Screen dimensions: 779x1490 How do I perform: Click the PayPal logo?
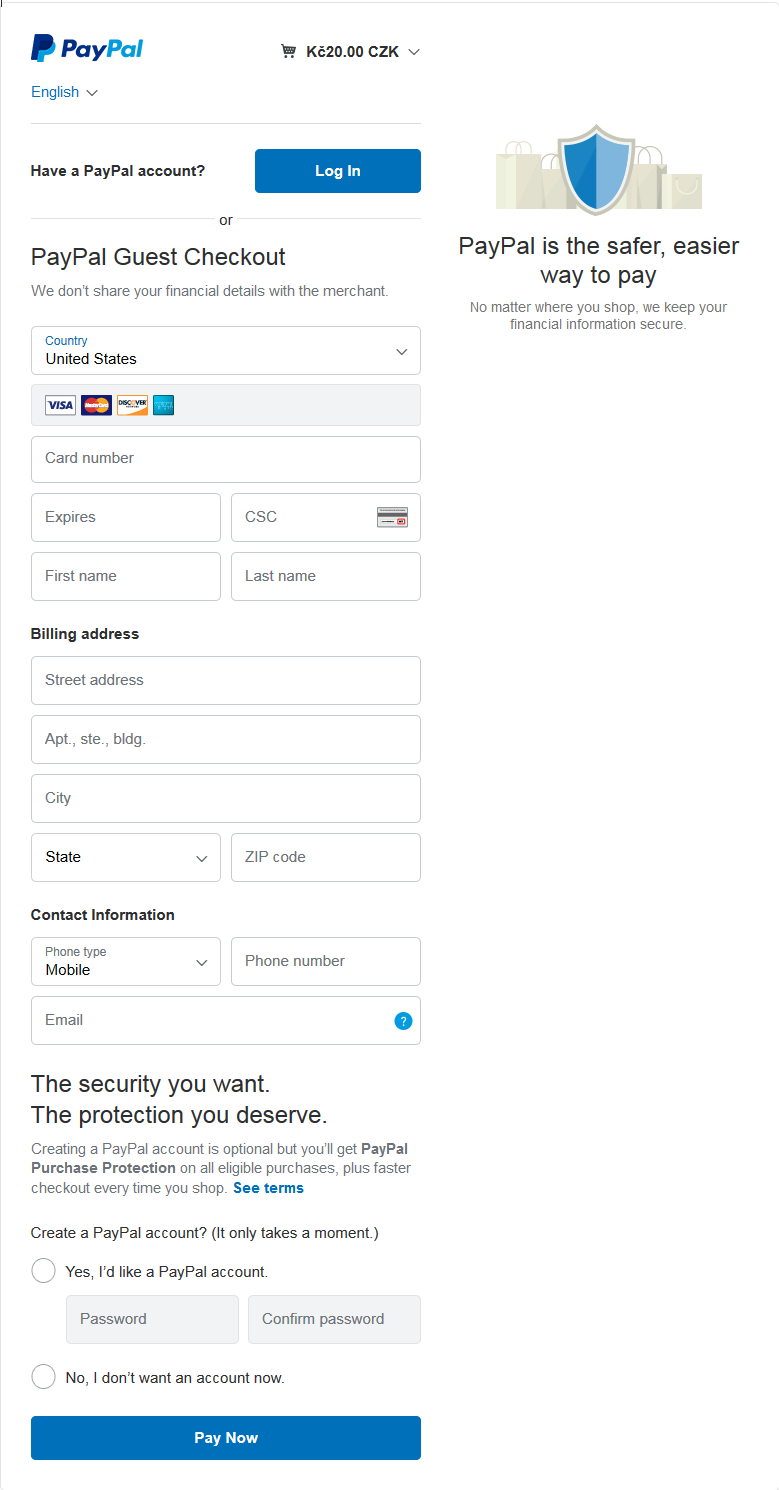(87, 48)
